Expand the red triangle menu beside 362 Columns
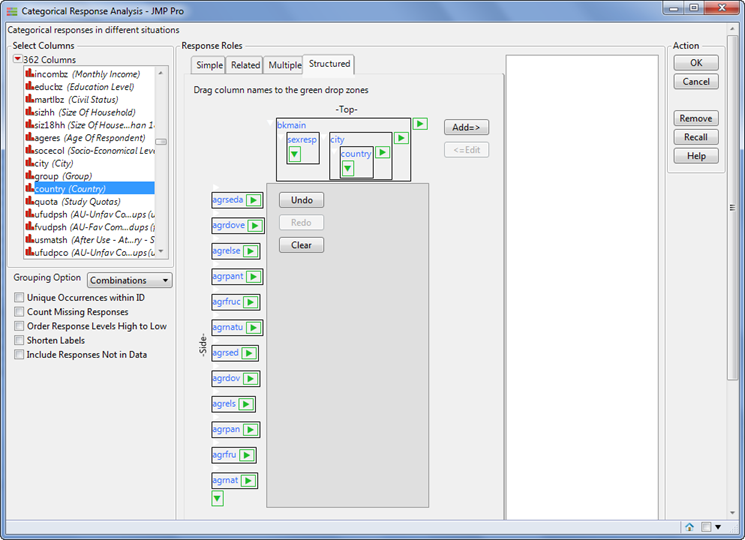 (18, 59)
